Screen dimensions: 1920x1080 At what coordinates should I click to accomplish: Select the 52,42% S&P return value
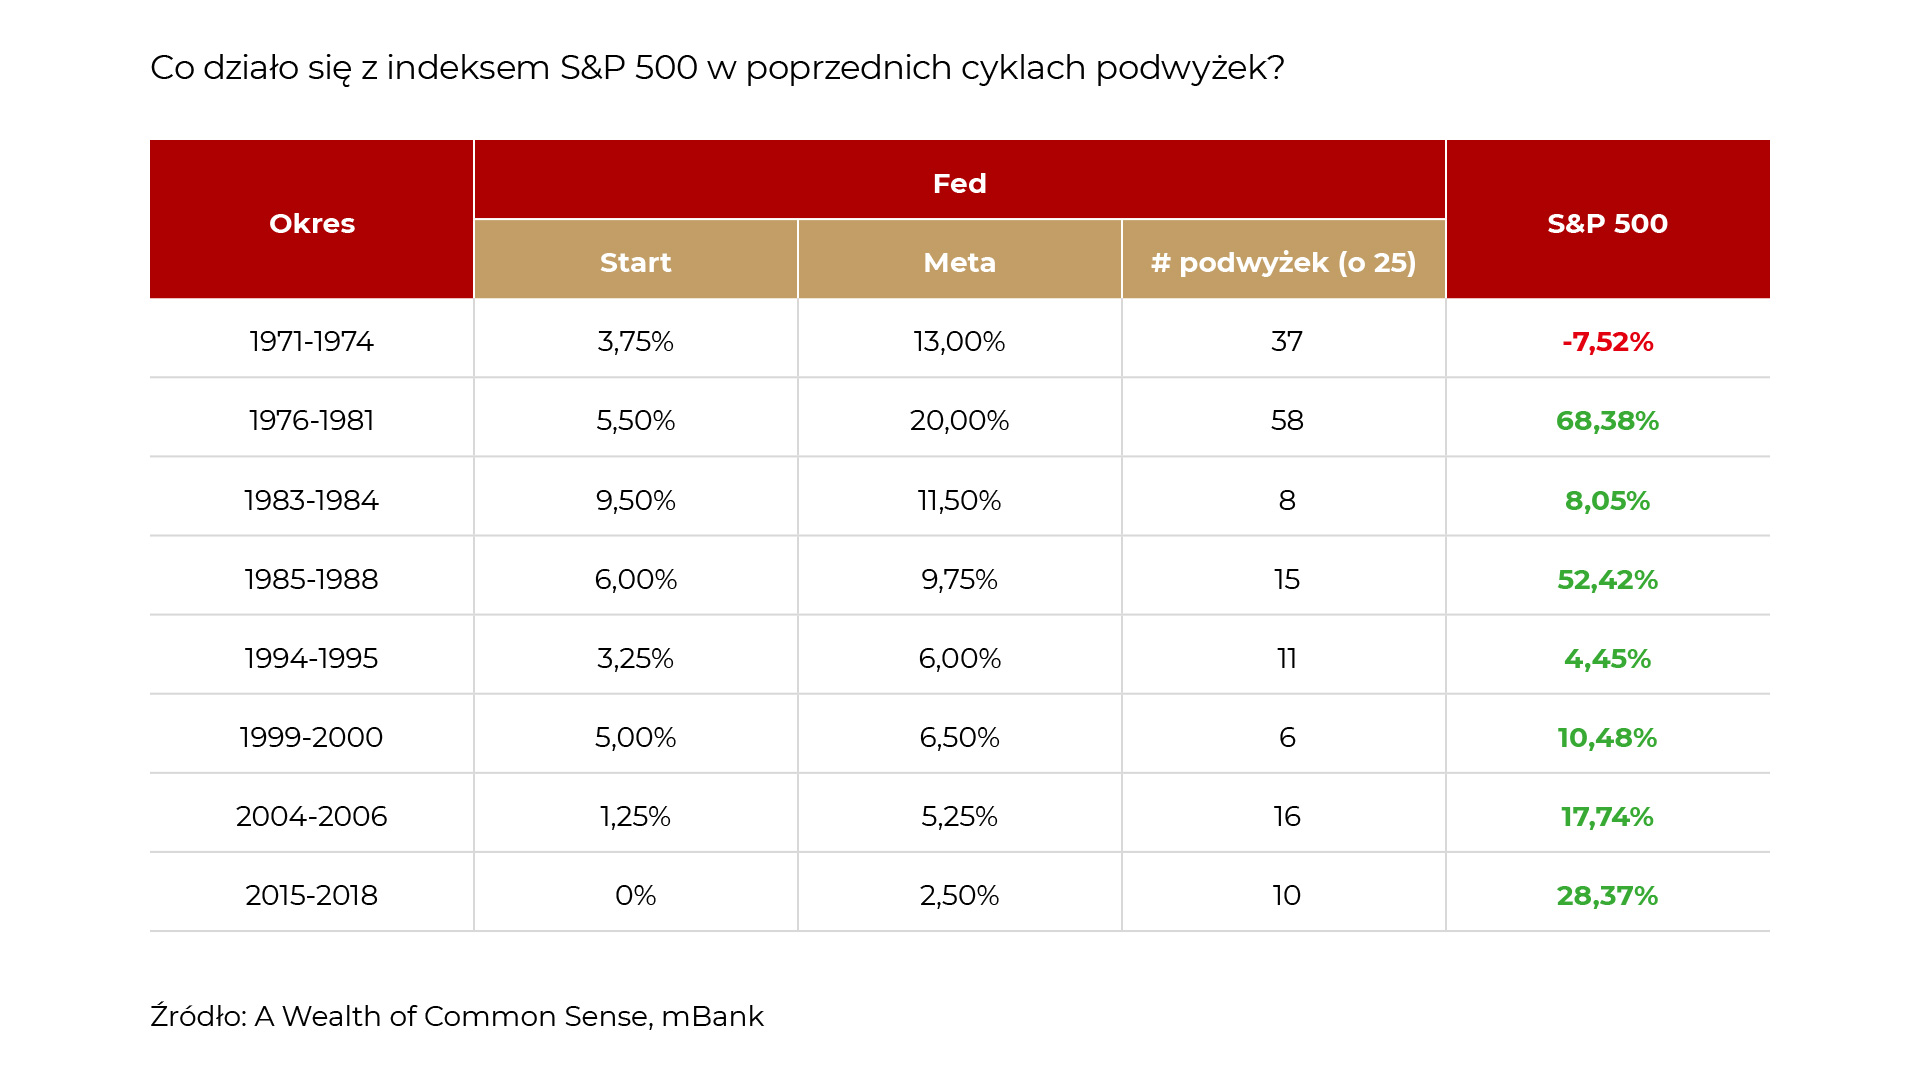click(1607, 579)
